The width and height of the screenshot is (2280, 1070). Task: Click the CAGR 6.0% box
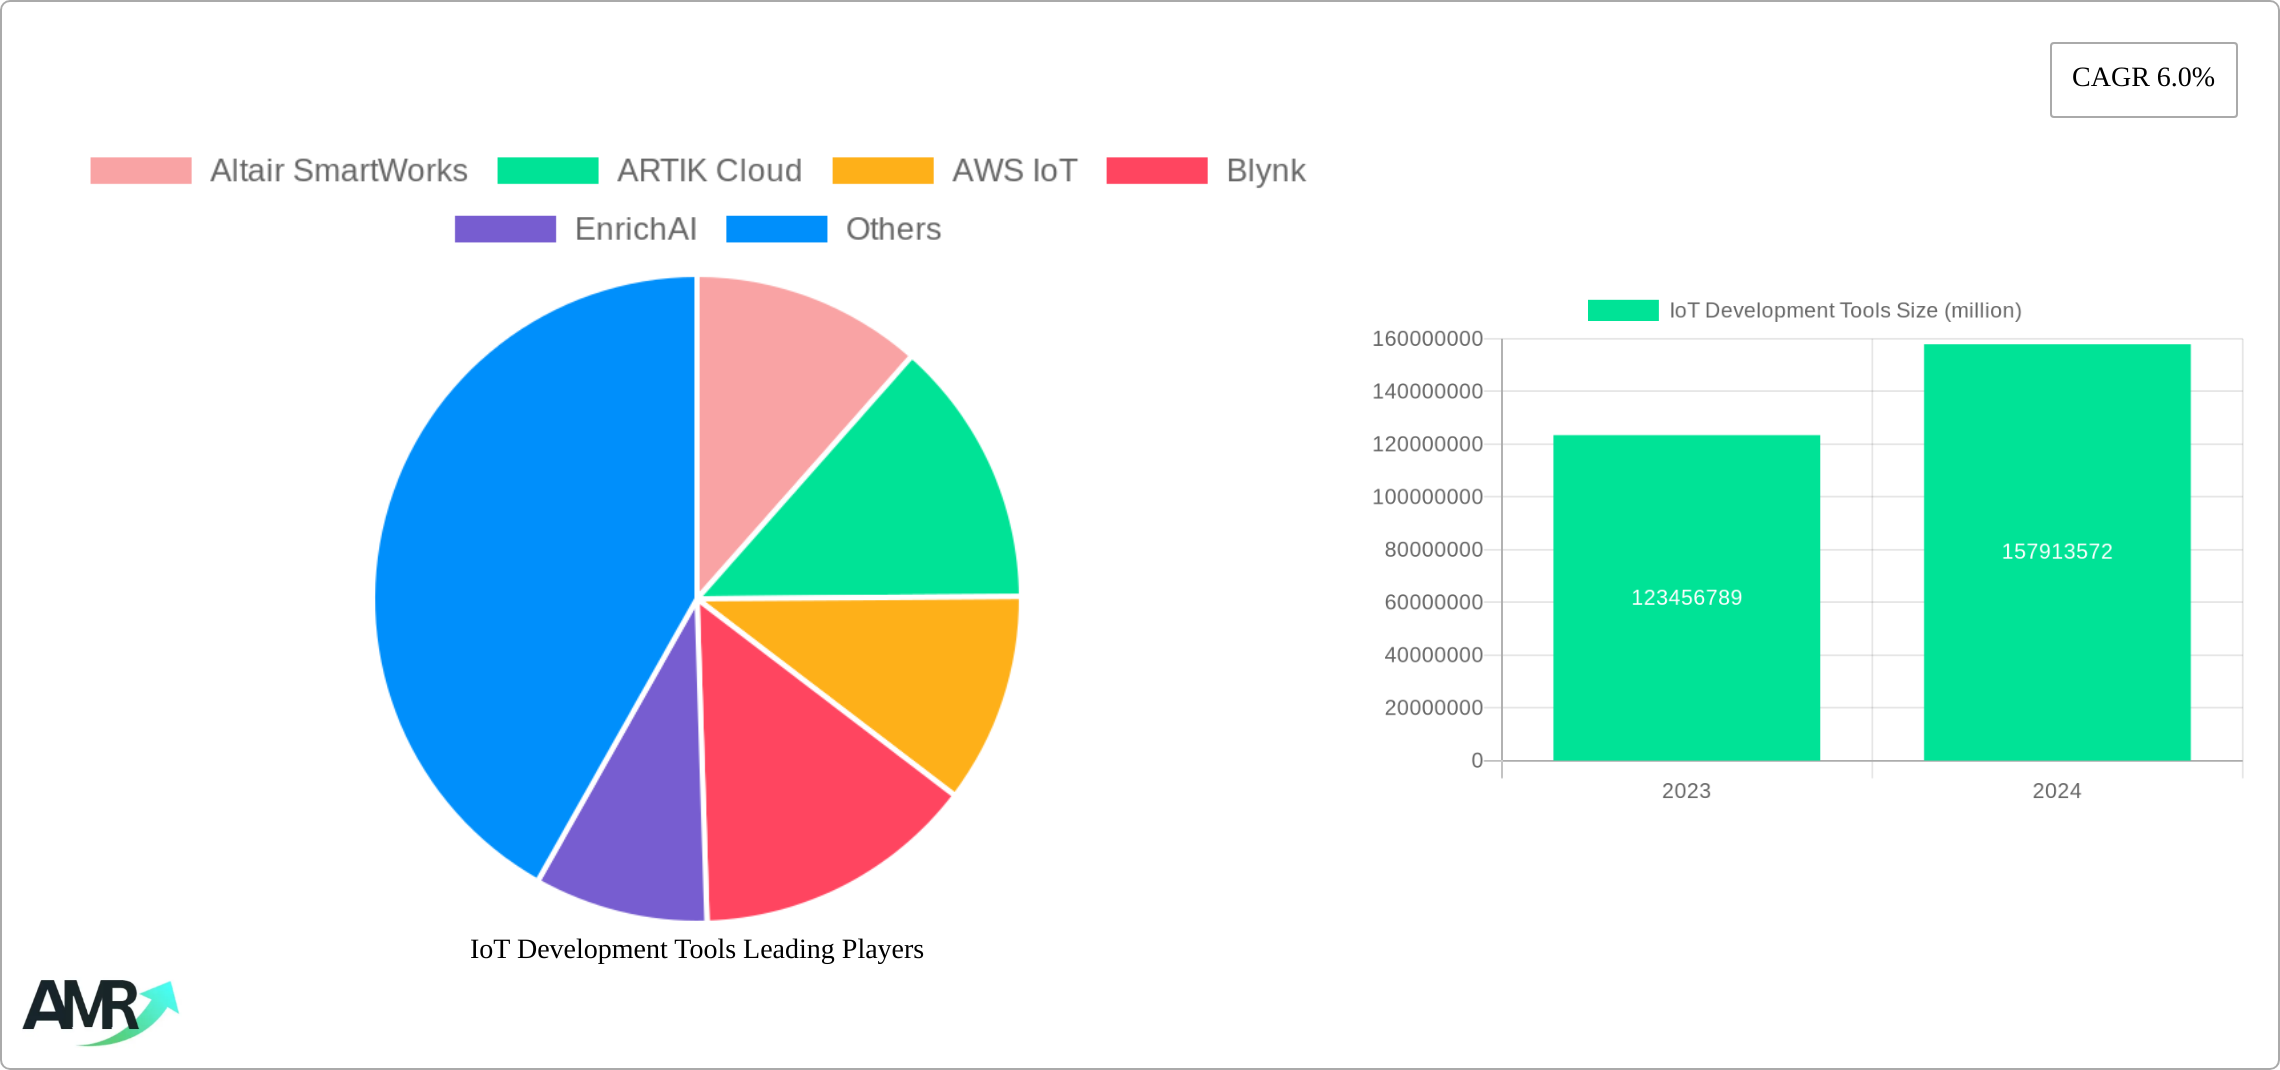(x=2143, y=79)
